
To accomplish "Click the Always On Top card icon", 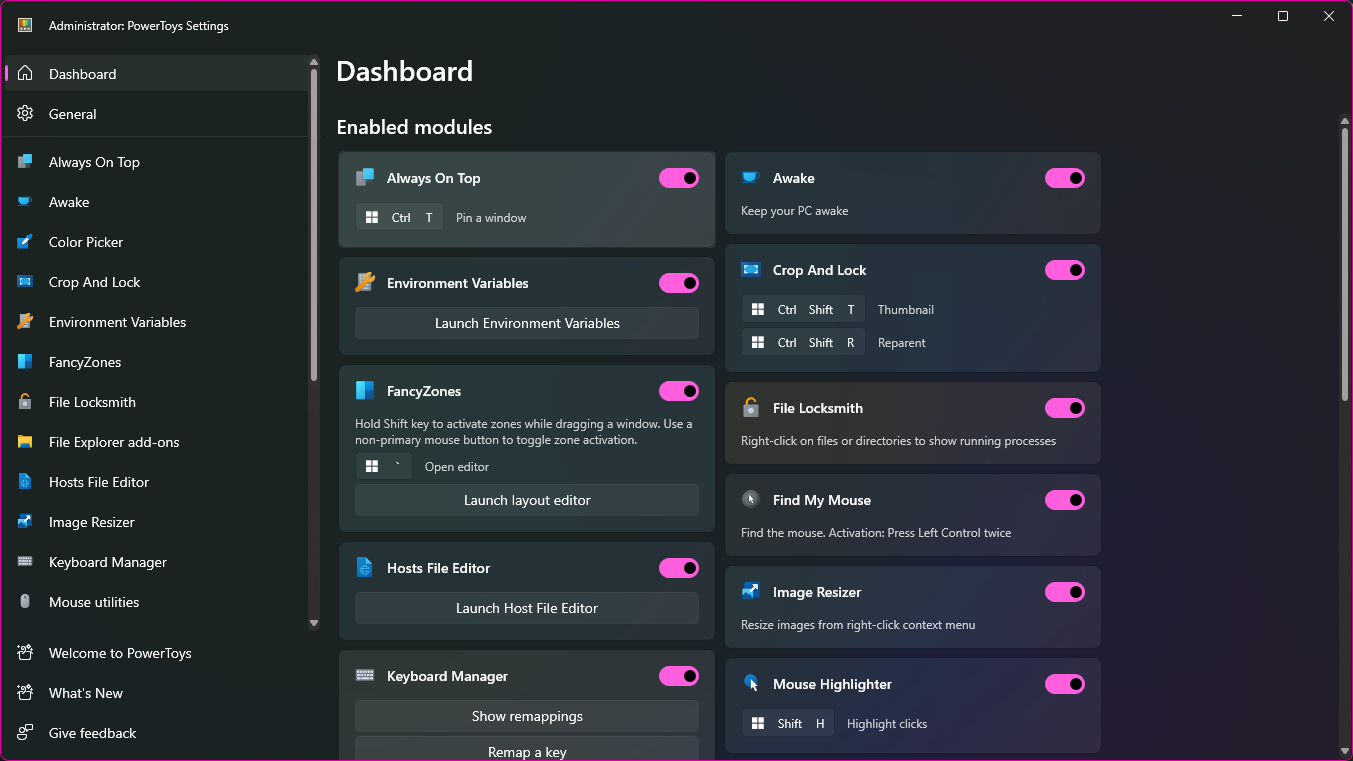I will [365, 178].
